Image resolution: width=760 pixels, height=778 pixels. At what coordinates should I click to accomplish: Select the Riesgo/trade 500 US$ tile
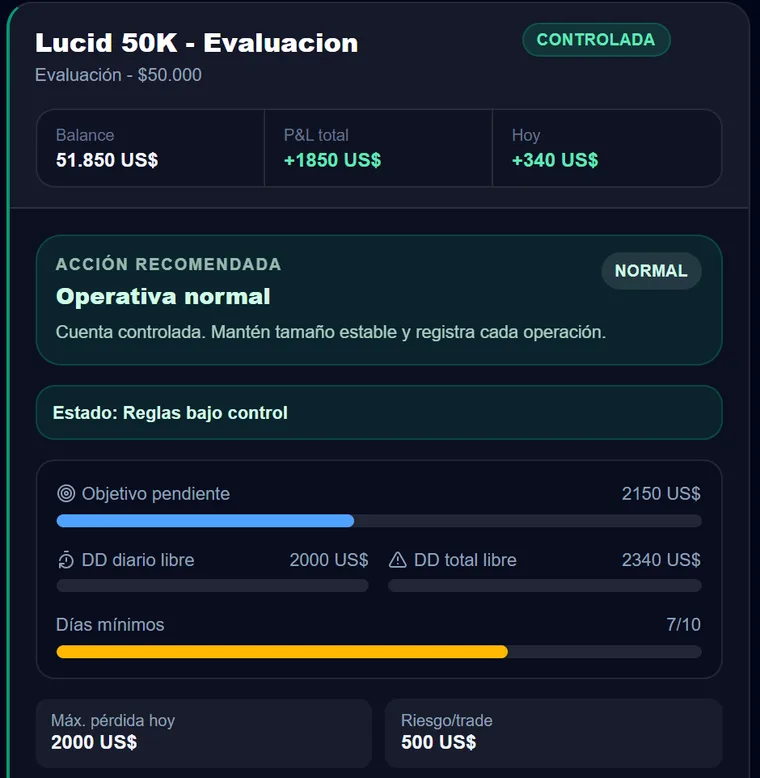[554, 733]
